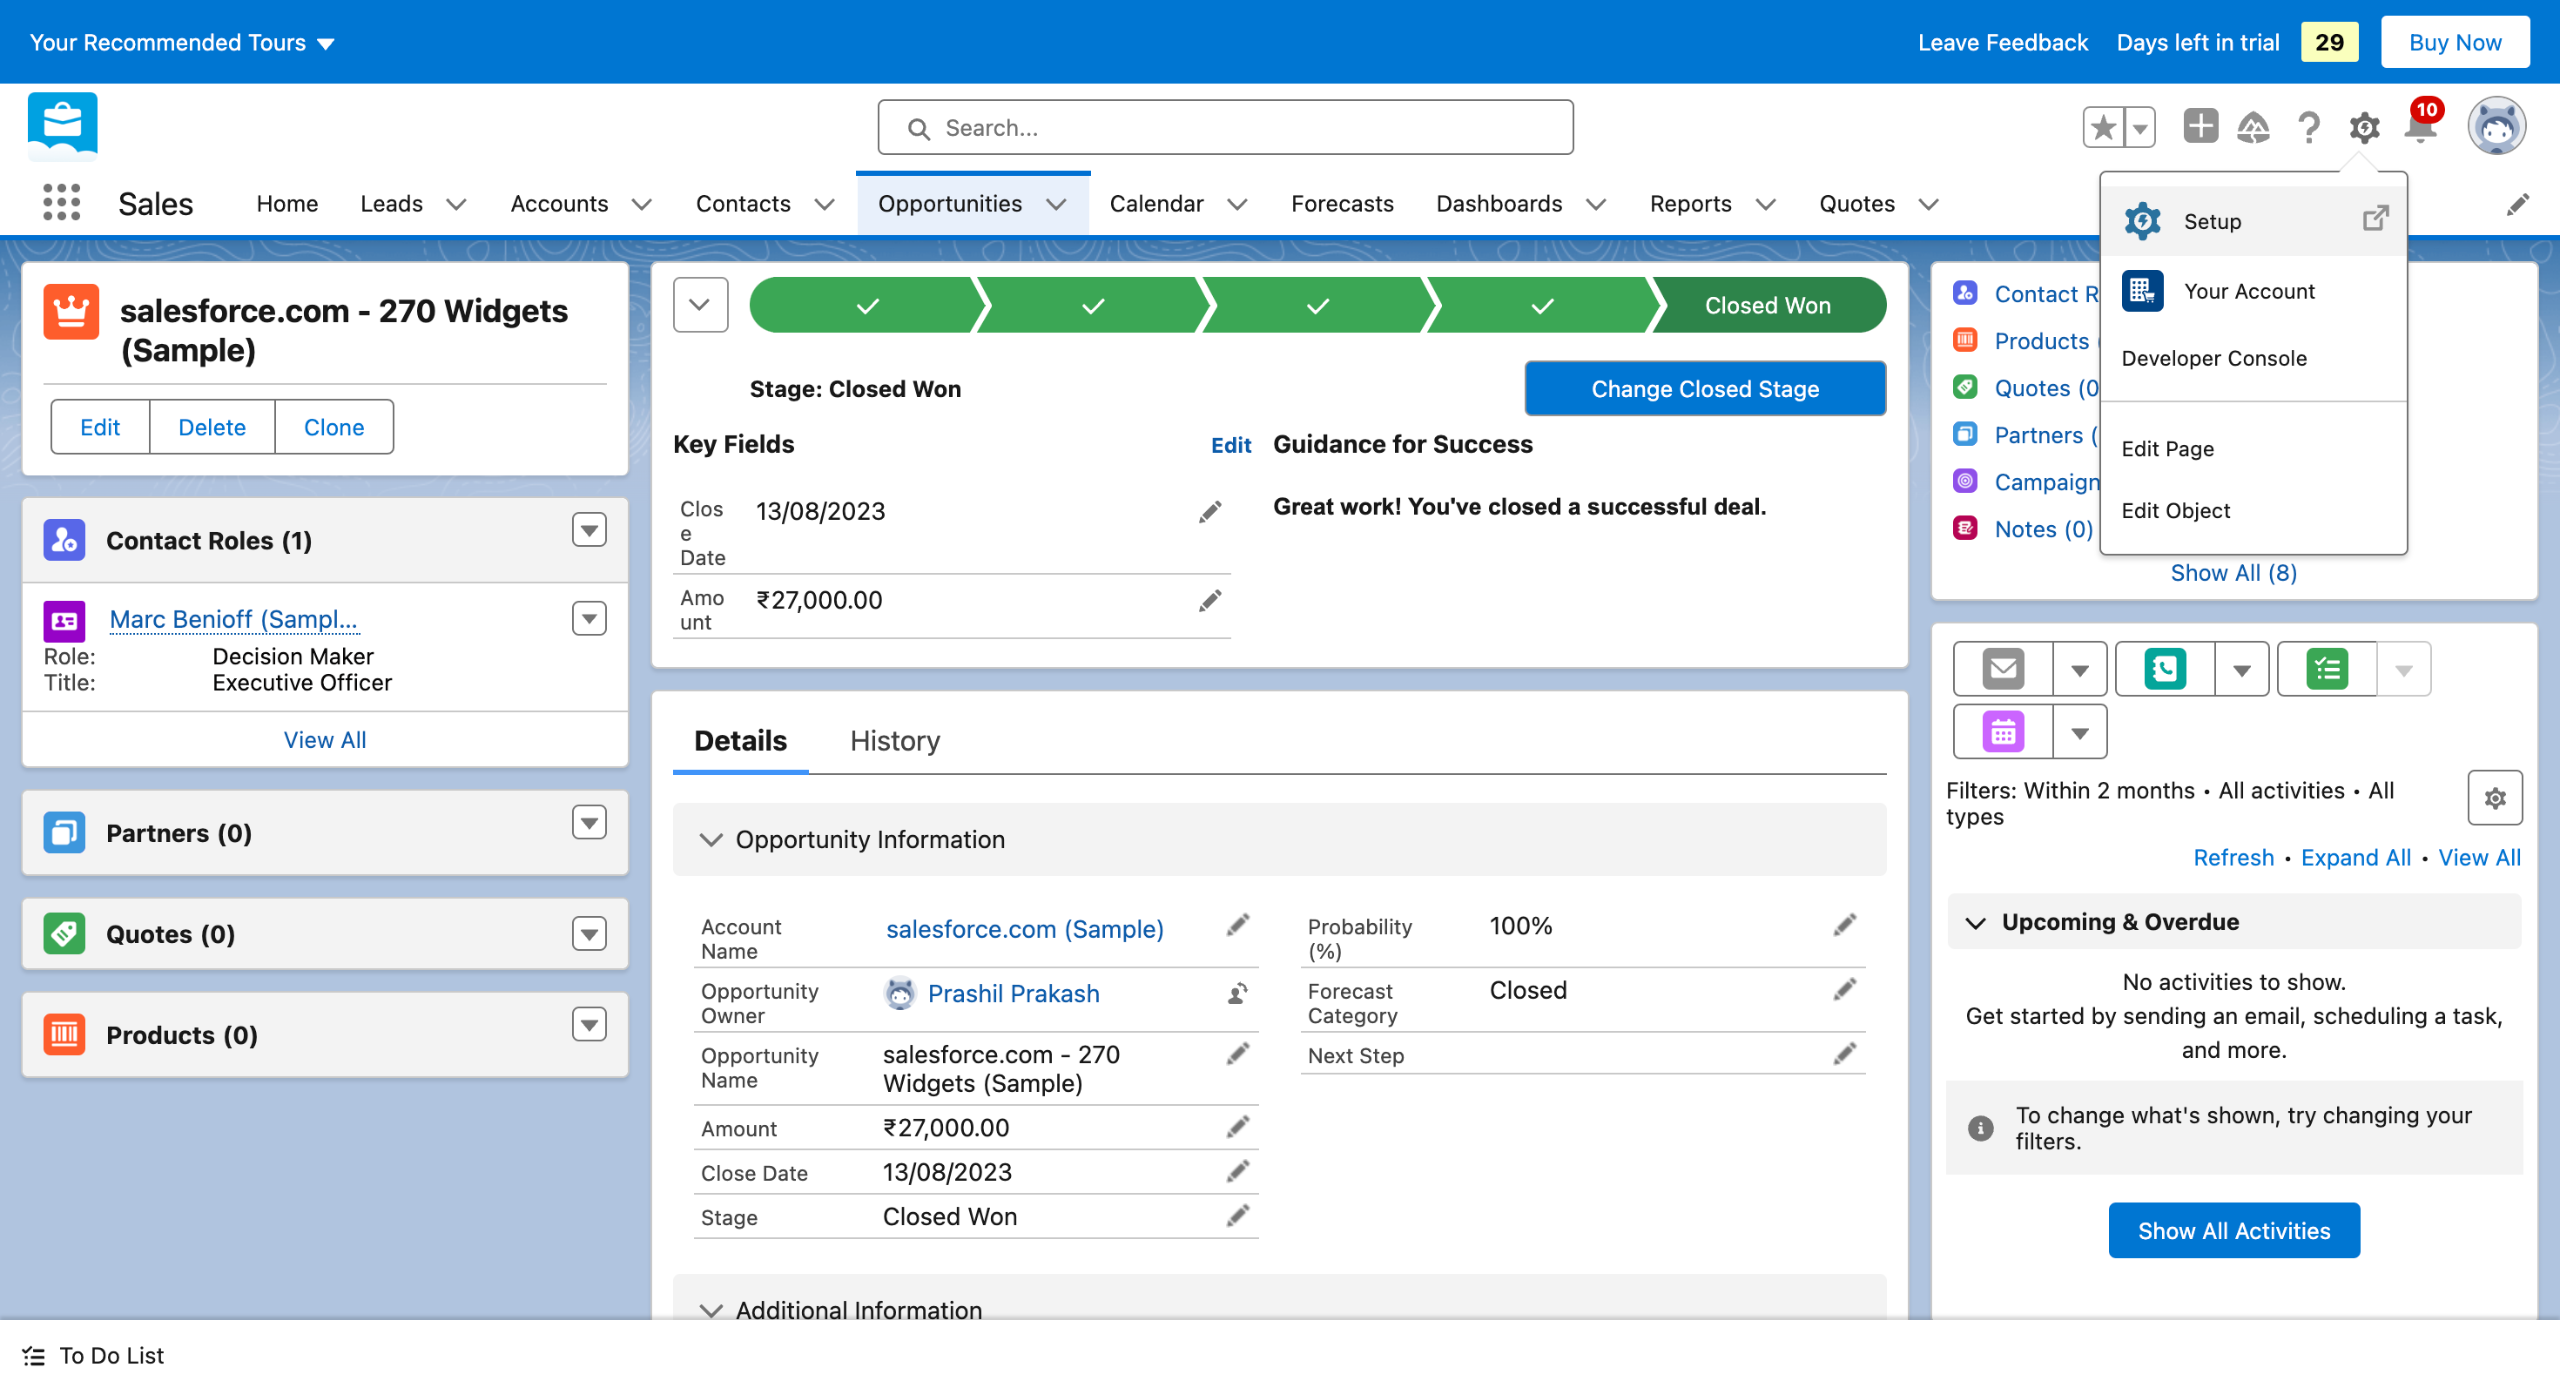The width and height of the screenshot is (2560, 1389).
Task: Click the Sales app briefcase logo
Action: pyautogui.click(x=63, y=126)
